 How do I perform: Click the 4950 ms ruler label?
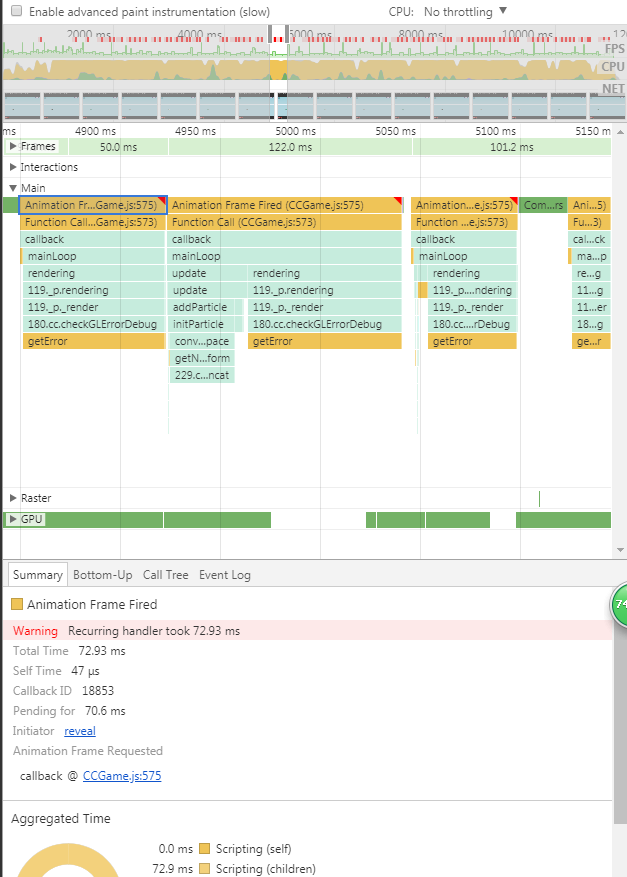tap(195, 131)
